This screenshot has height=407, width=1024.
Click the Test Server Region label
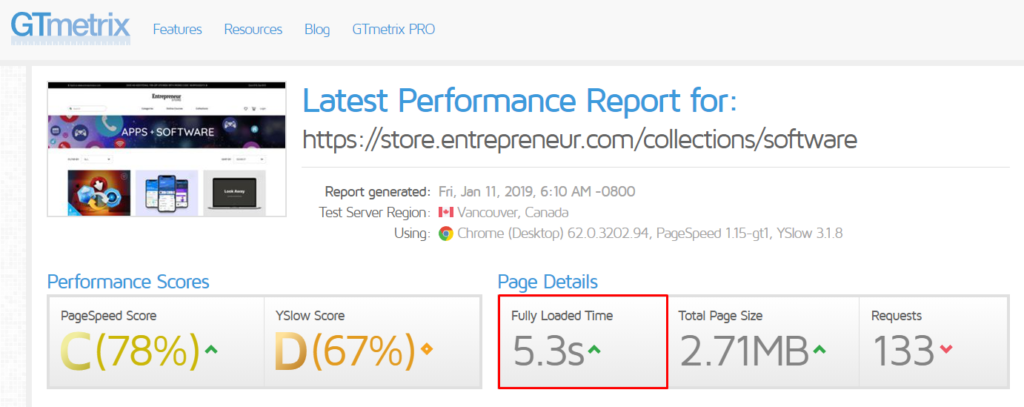[375, 212]
